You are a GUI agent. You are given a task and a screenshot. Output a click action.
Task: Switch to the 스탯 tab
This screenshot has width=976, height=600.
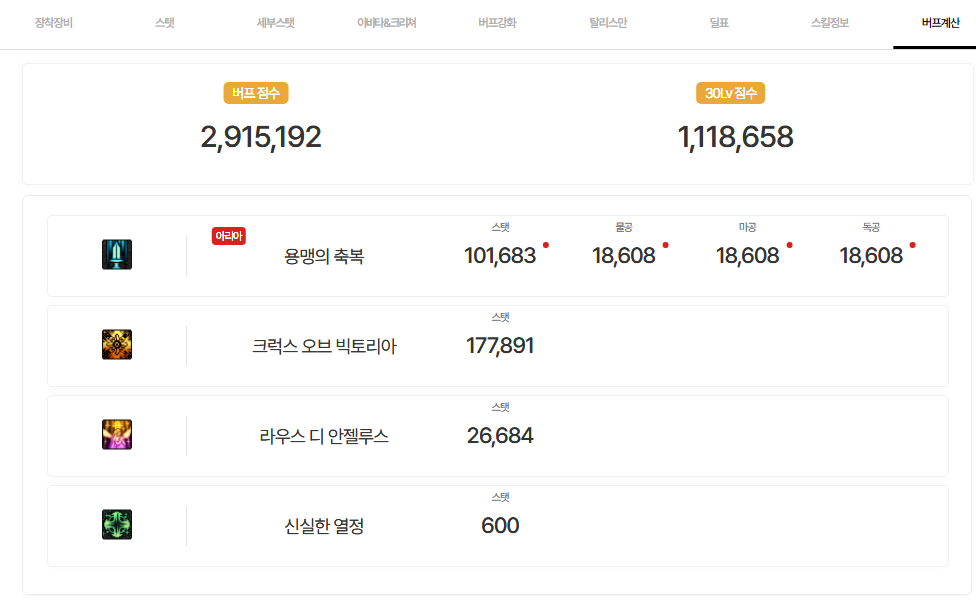tap(165, 23)
